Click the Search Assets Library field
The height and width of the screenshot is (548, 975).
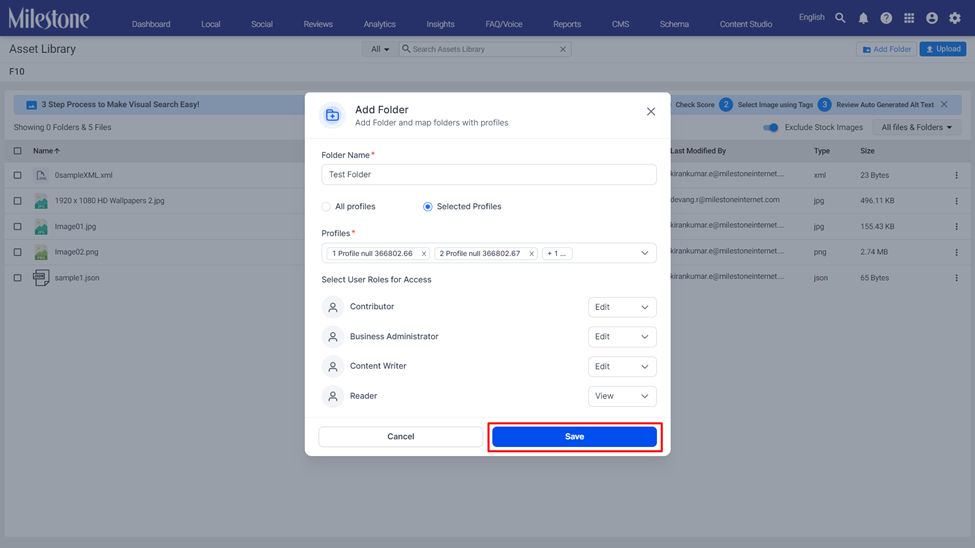[484, 49]
